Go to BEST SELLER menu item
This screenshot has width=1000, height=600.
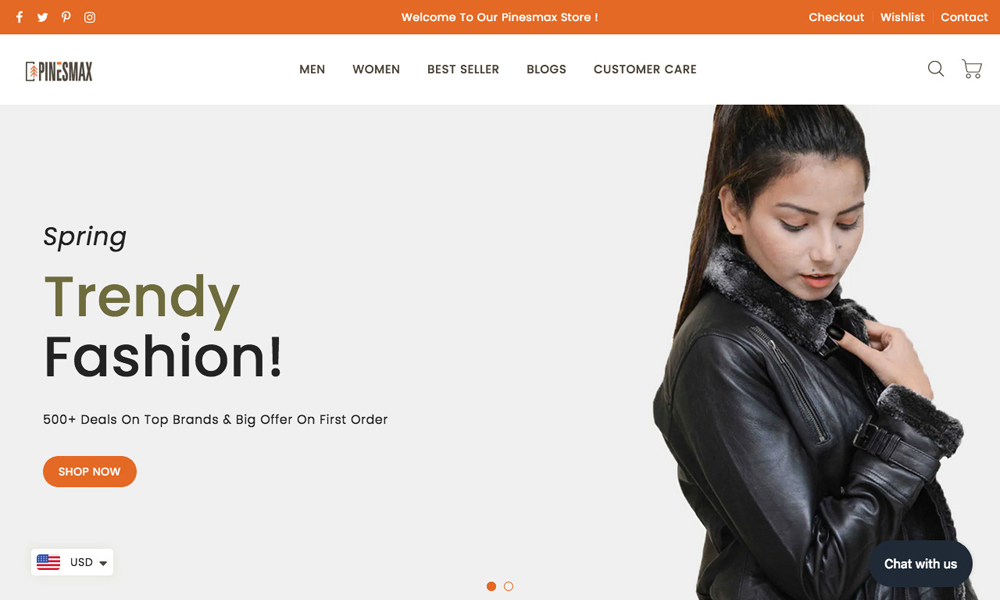tap(463, 70)
